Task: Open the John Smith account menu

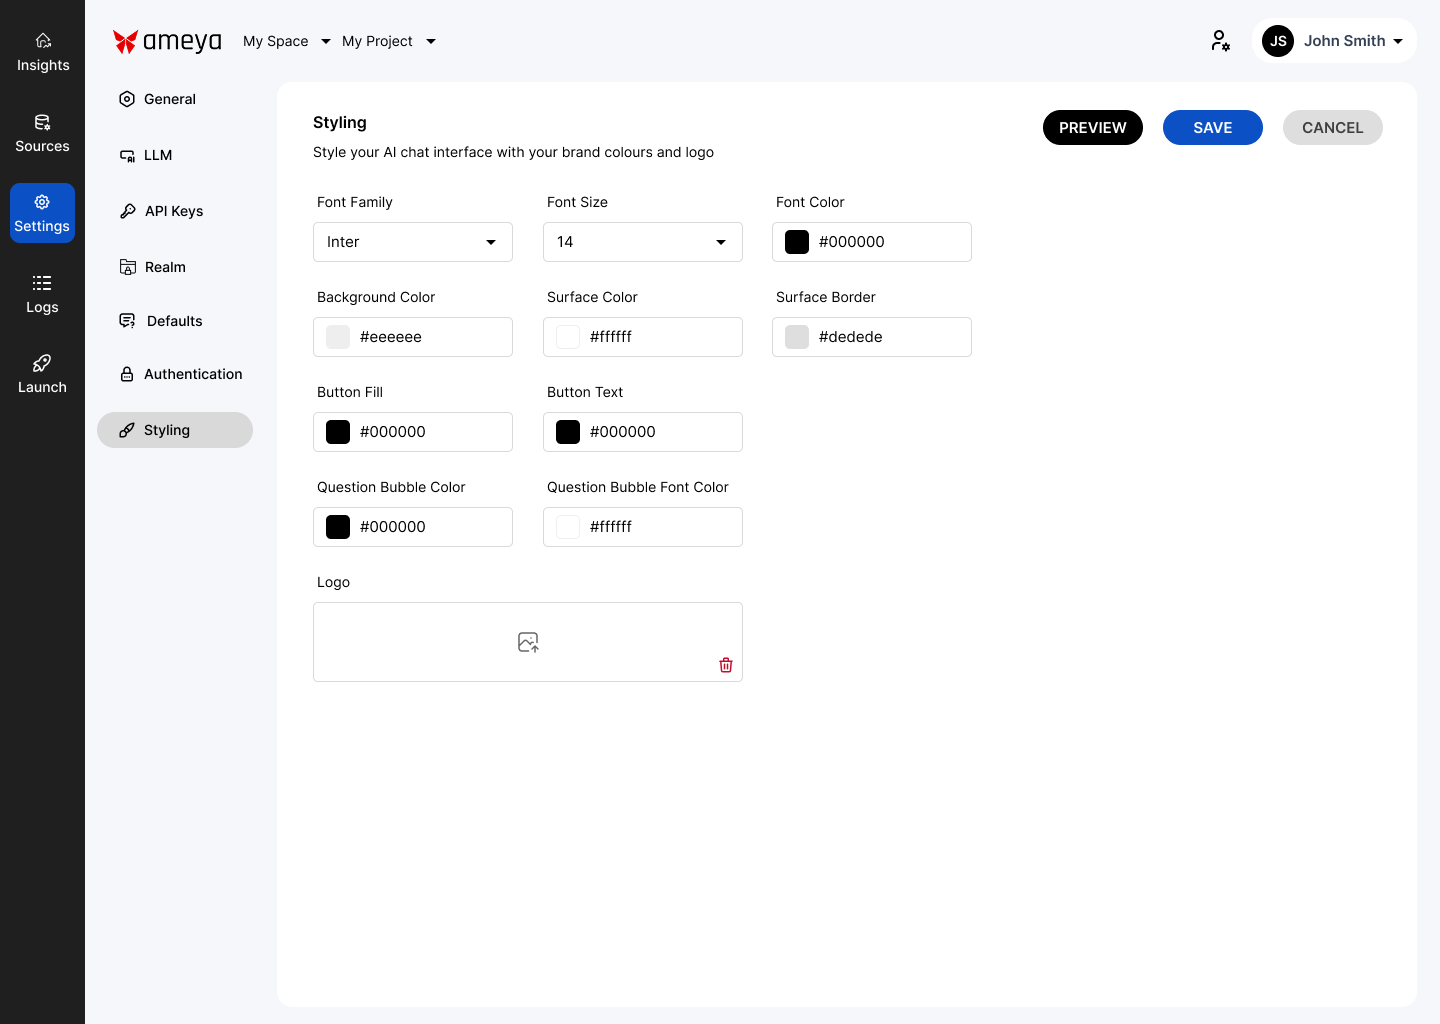Action: point(1334,41)
